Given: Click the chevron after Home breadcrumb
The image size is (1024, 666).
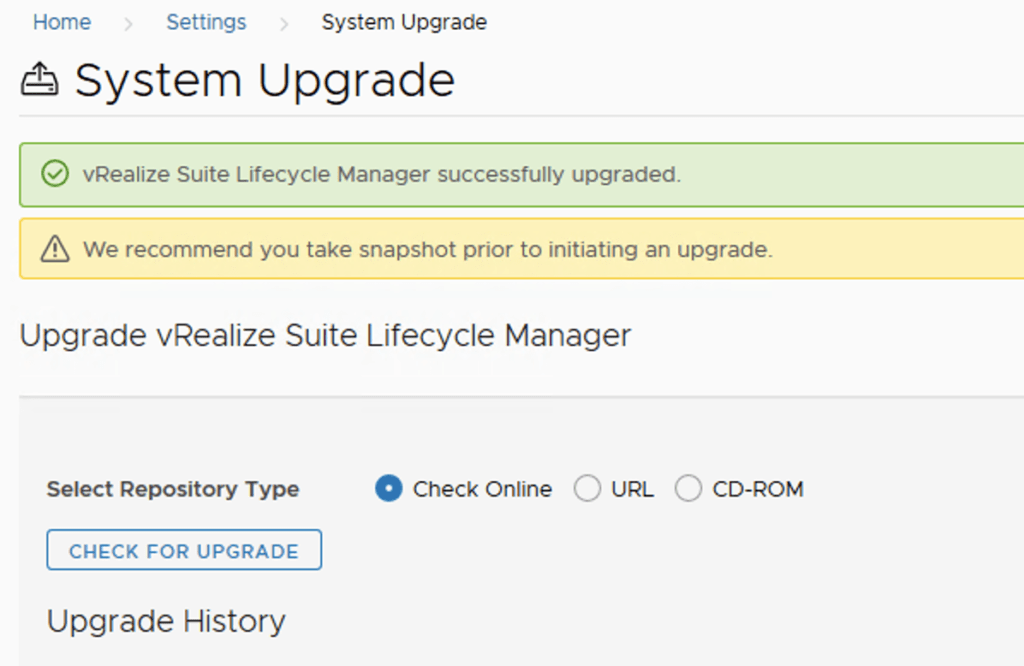Looking at the screenshot, I should [x=128, y=23].
